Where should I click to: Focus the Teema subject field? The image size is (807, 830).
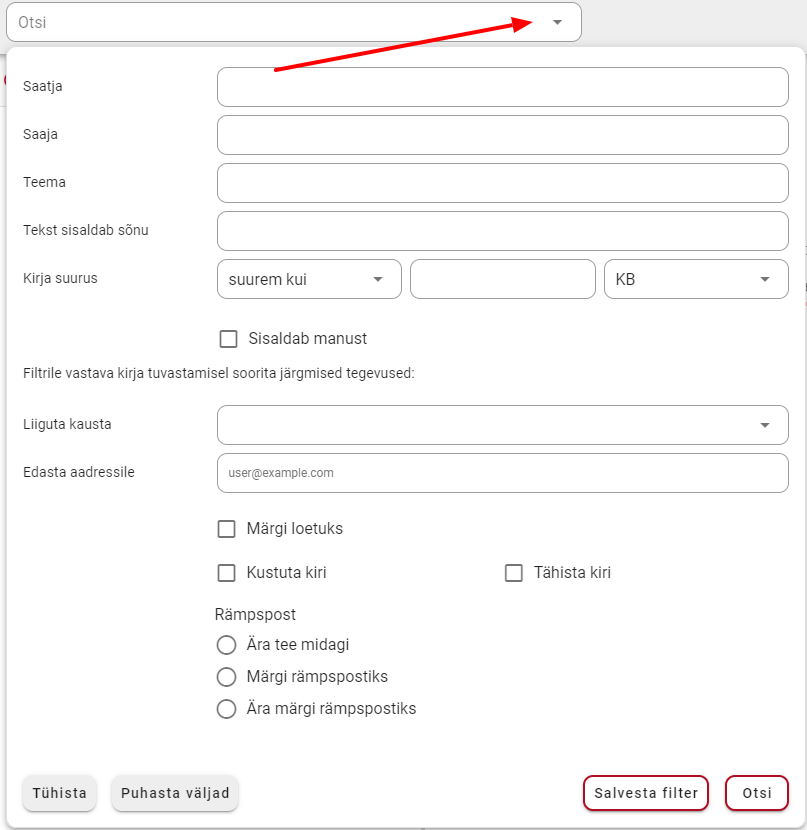pyautogui.click(x=503, y=183)
